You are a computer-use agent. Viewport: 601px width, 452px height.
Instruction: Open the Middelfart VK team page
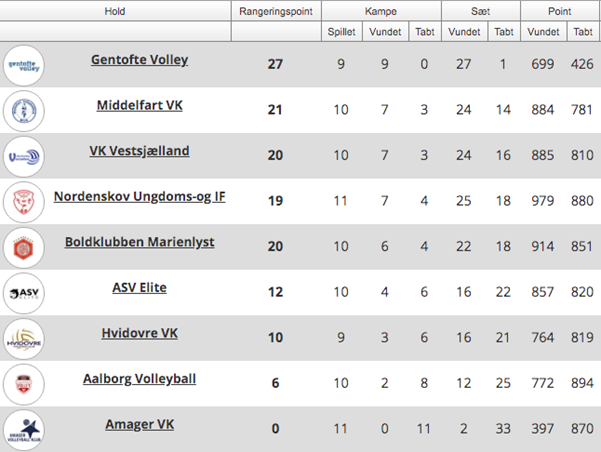[140, 105]
